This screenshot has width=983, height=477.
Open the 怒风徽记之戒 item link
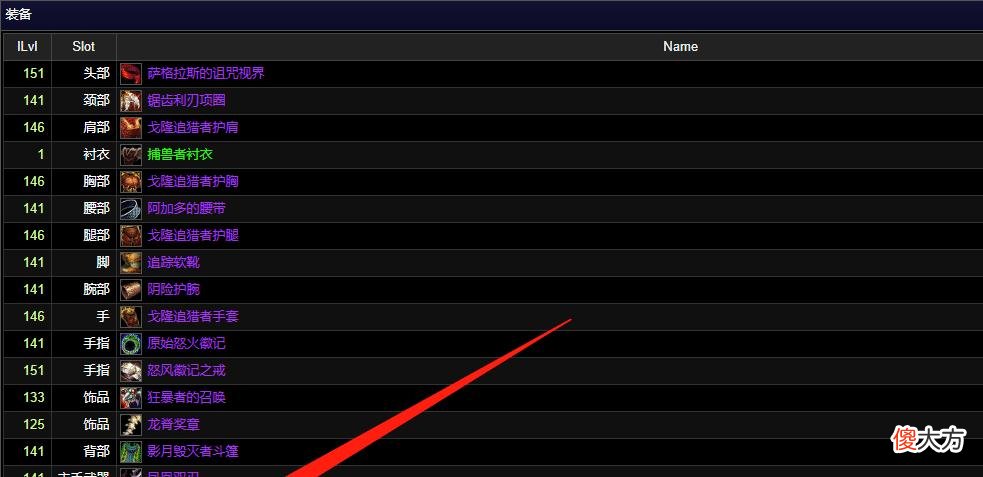pyautogui.click(x=186, y=370)
